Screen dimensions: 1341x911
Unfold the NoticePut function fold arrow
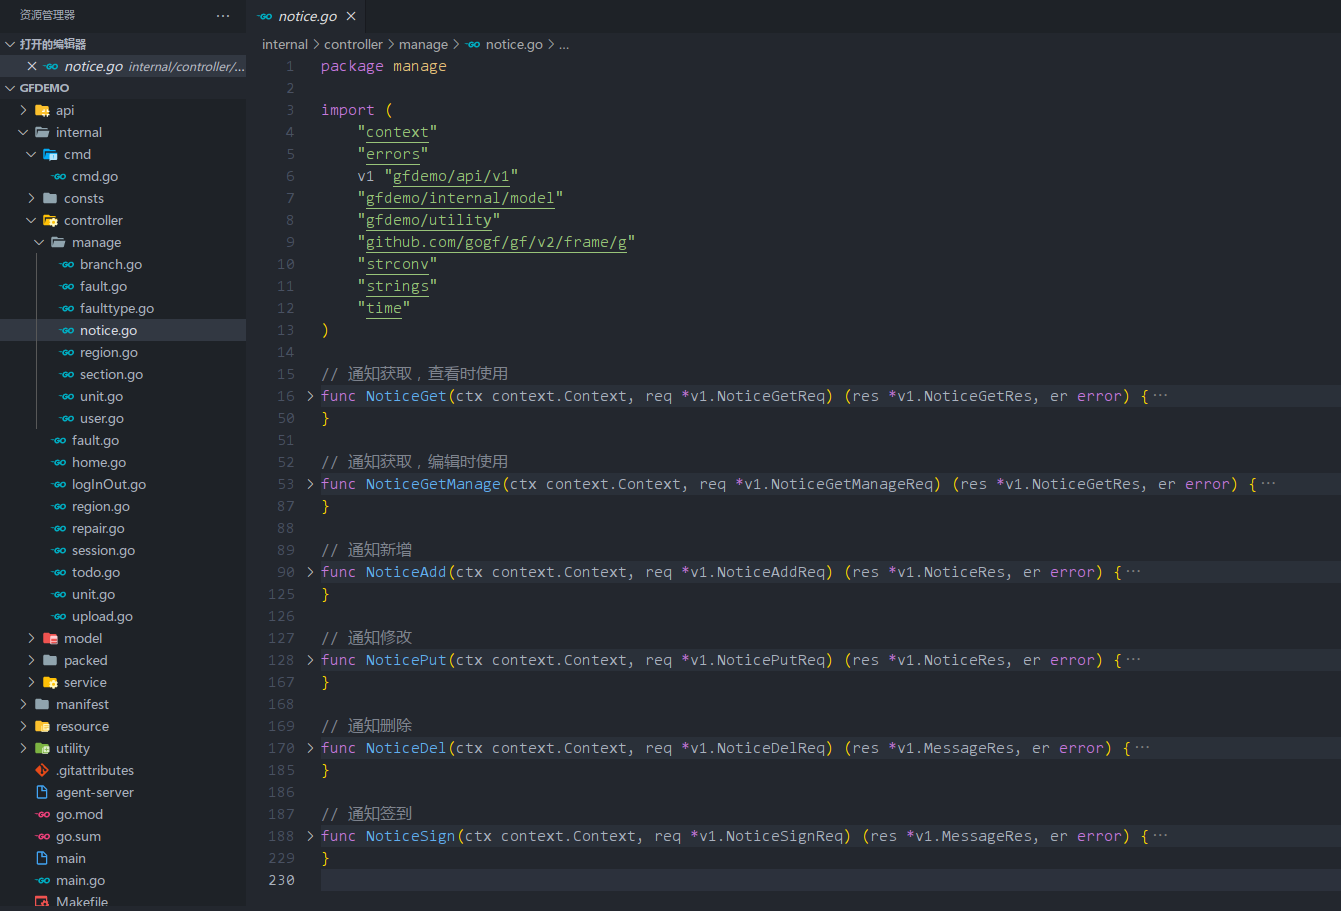[x=310, y=660]
